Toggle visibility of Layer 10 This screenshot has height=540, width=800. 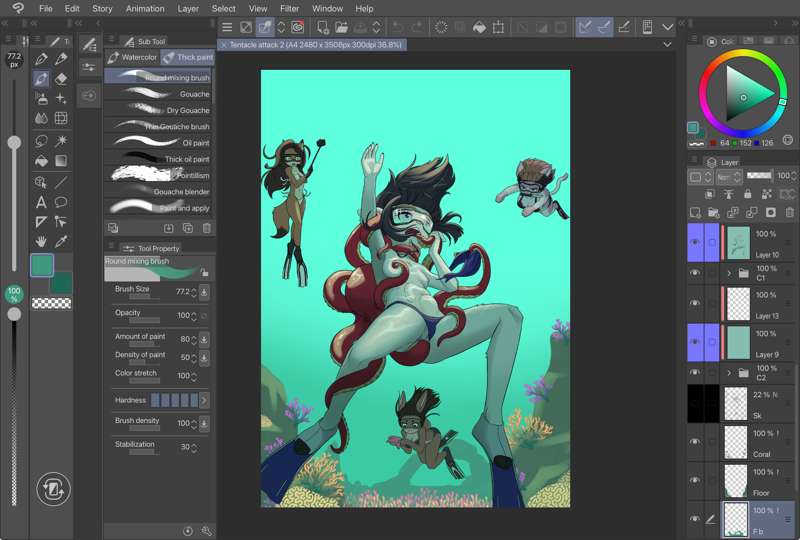[695, 242]
